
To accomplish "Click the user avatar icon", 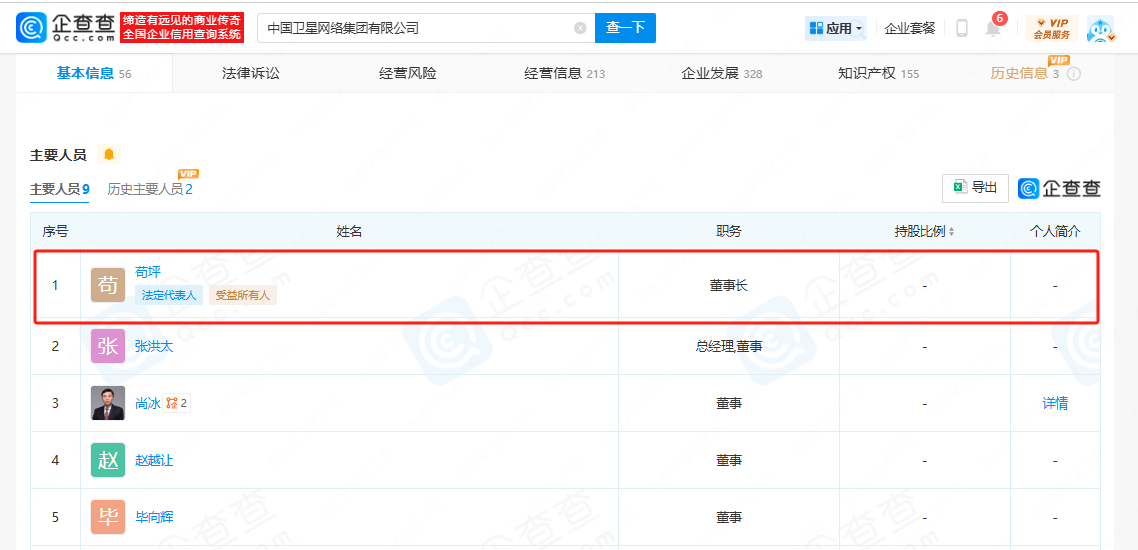I will (1100, 28).
